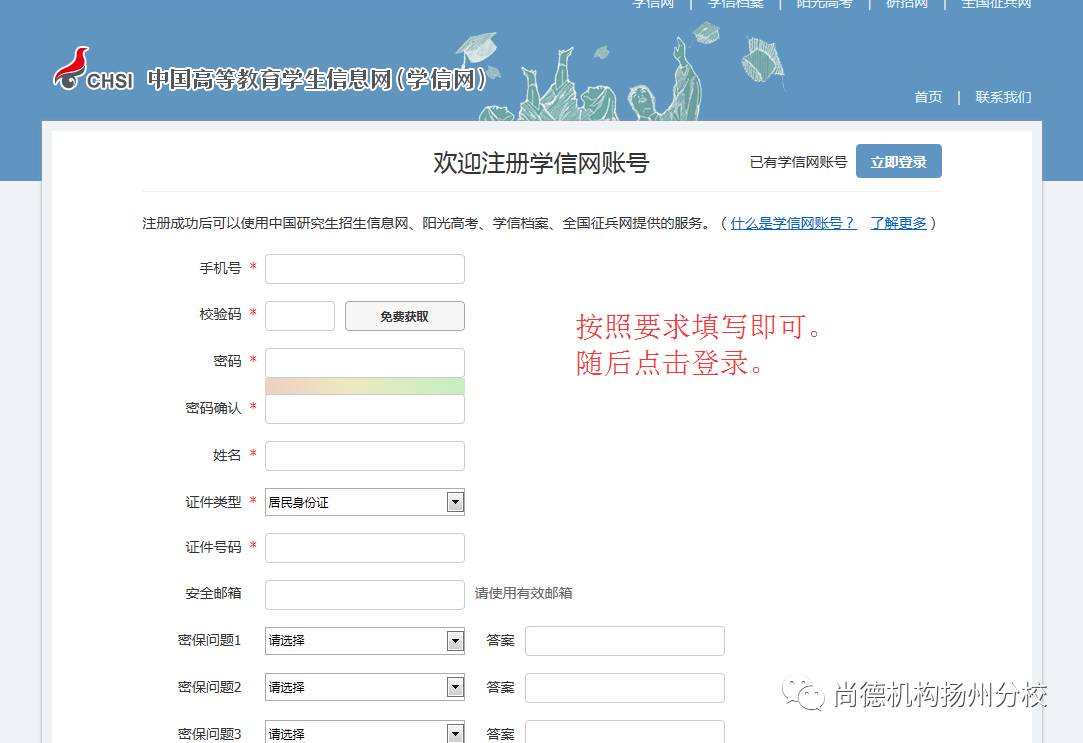Focus the 答案 field for 密保问题3
This screenshot has width=1083, height=743.
(625, 732)
